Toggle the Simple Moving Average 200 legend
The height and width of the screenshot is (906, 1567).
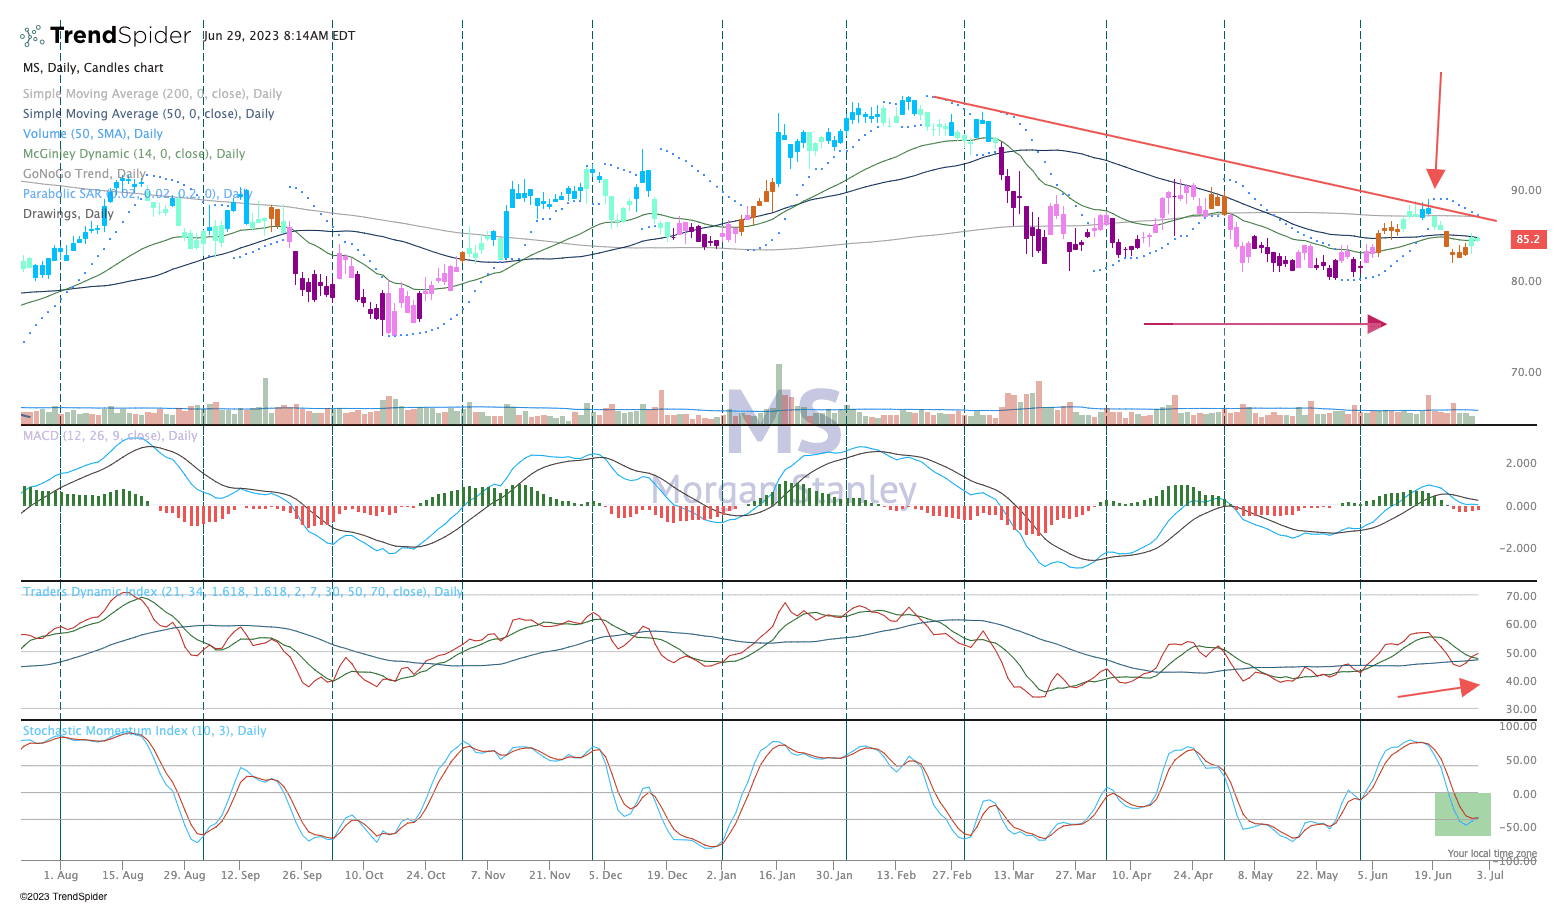[152, 94]
